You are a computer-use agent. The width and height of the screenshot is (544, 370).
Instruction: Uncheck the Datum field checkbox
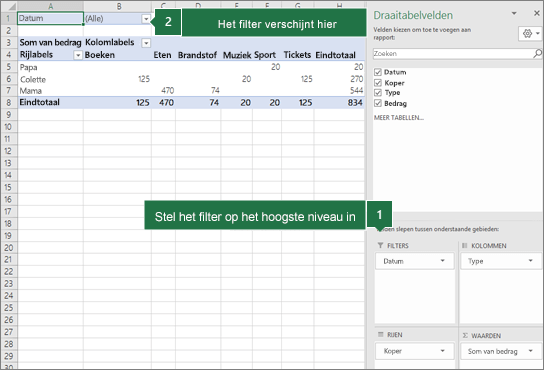point(378,72)
